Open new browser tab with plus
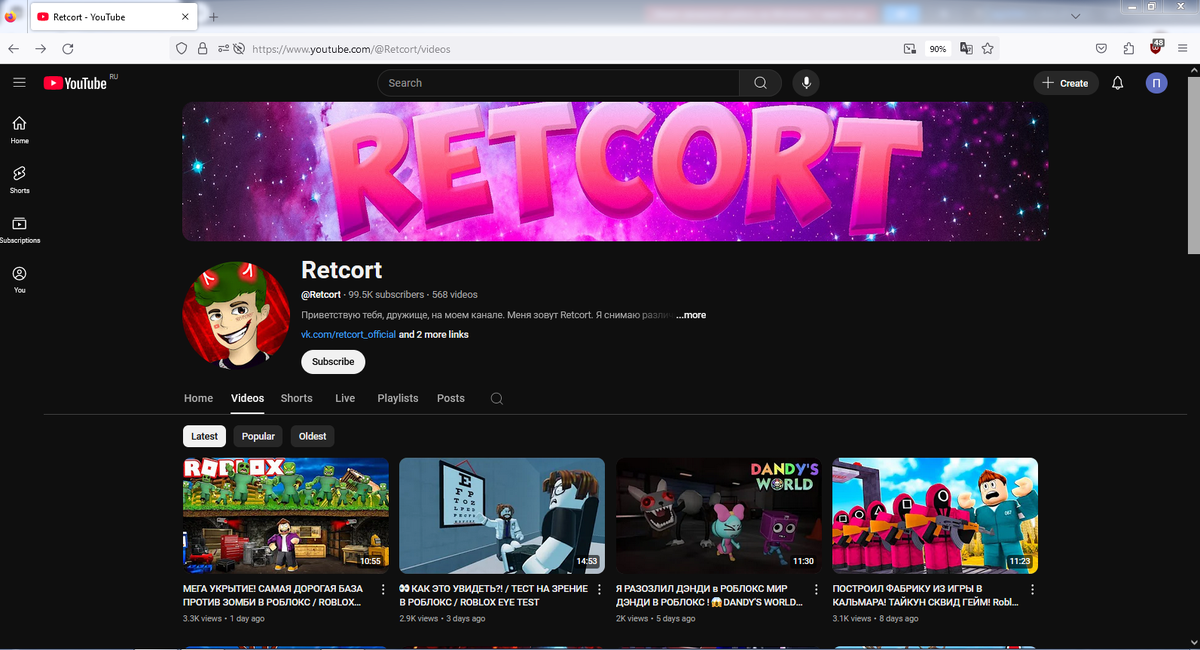The width and height of the screenshot is (1200, 650). (x=214, y=17)
